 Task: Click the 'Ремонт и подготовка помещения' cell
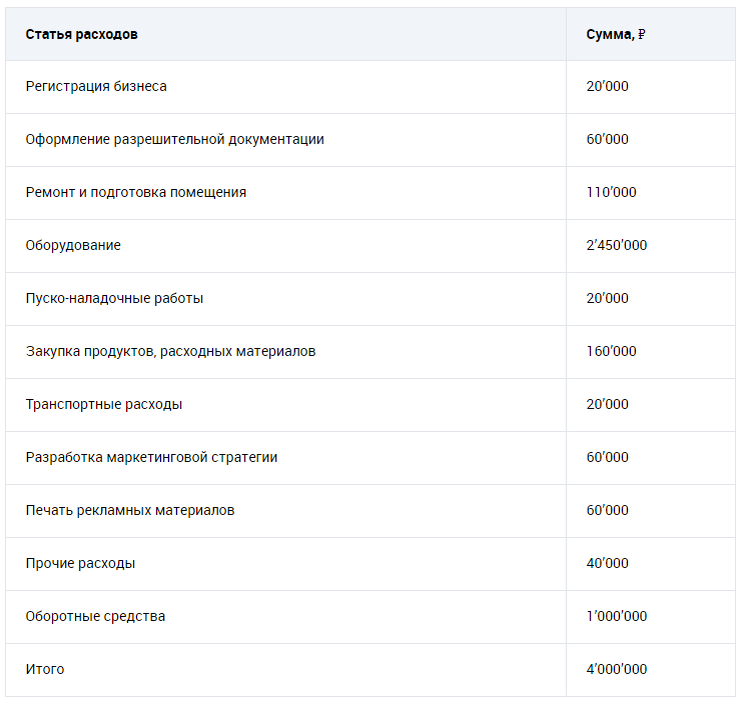pyautogui.click(x=136, y=192)
